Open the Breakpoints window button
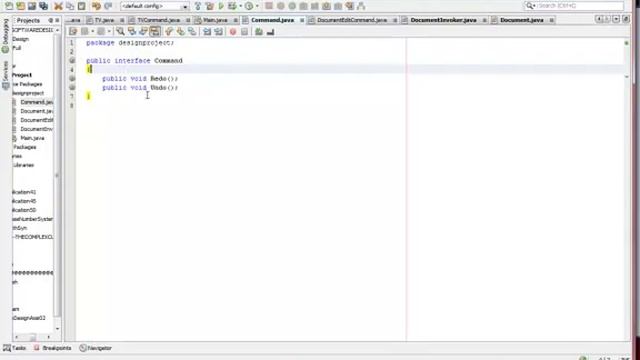This screenshot has width=640, height=360. point(53,348)
